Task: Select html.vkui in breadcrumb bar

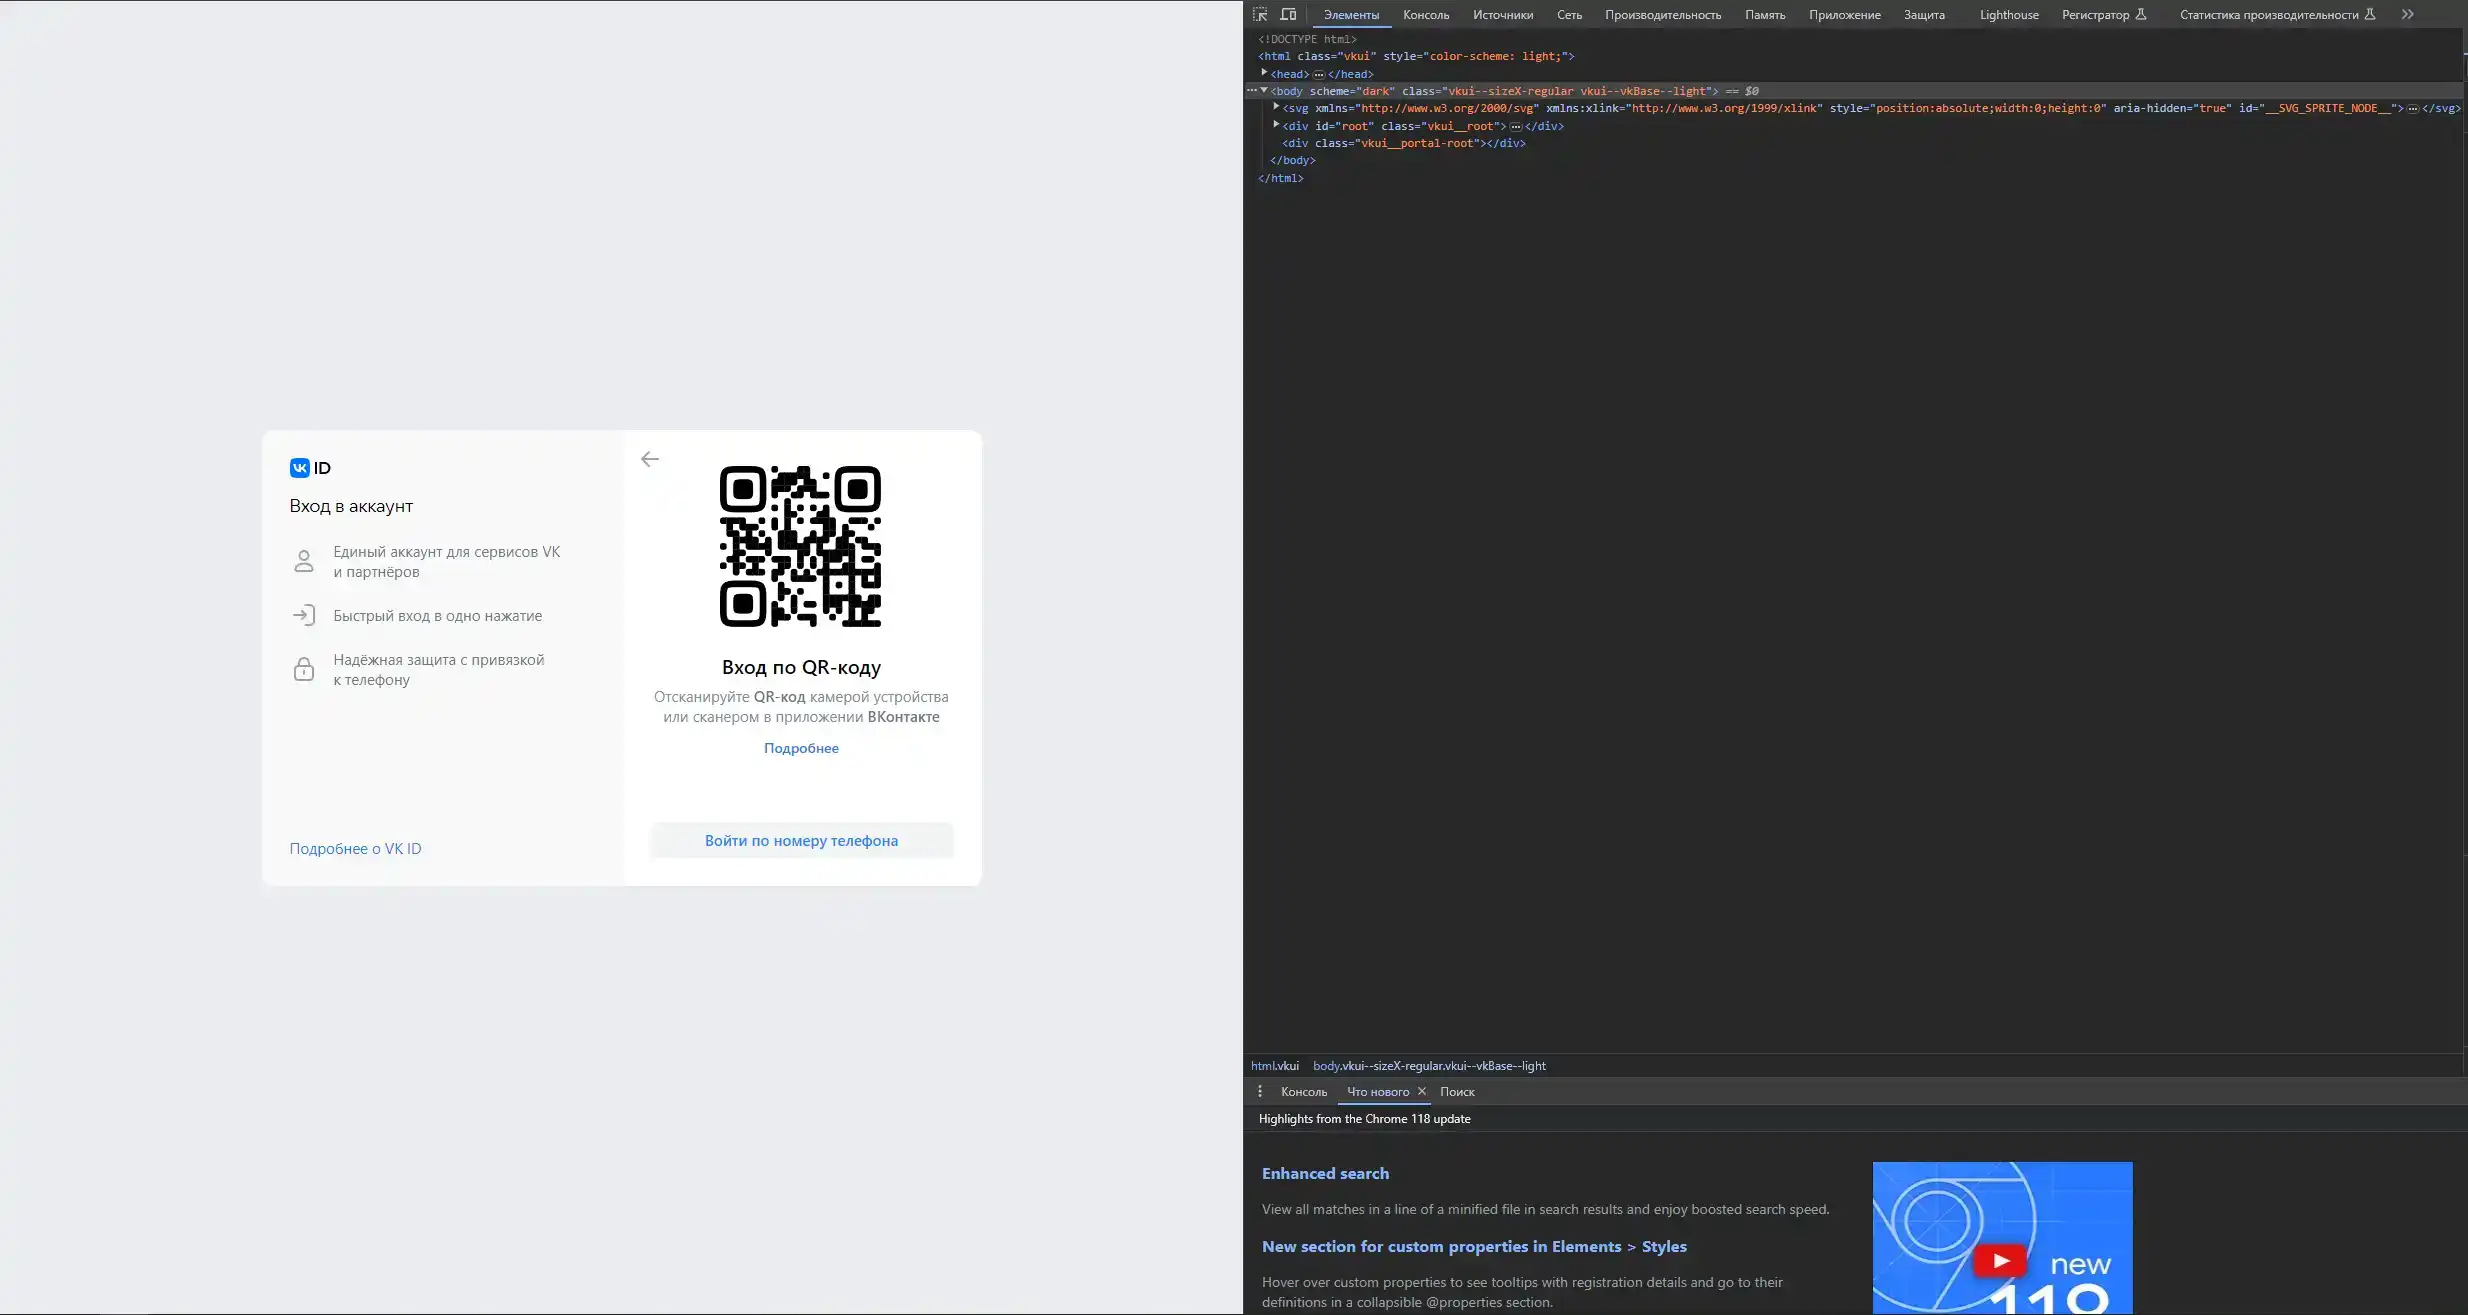Action: click(1274, 1066)
